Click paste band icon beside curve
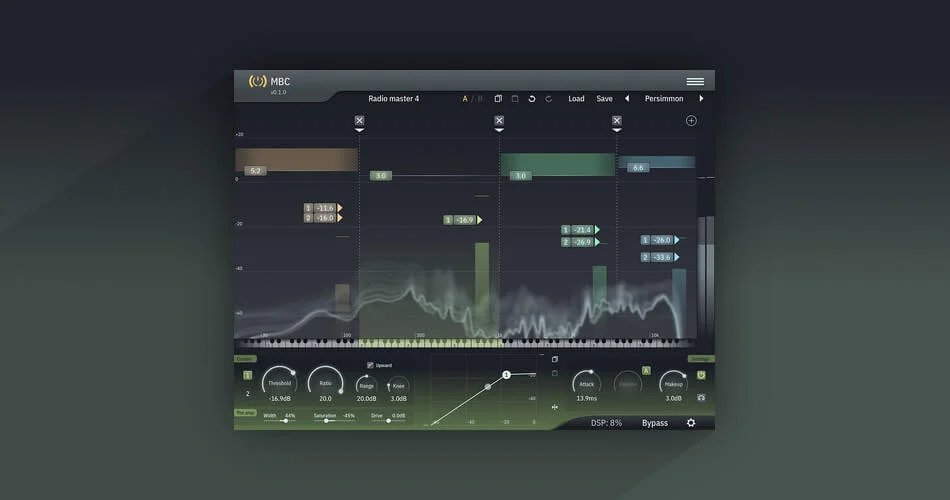 tap(554, 373)
